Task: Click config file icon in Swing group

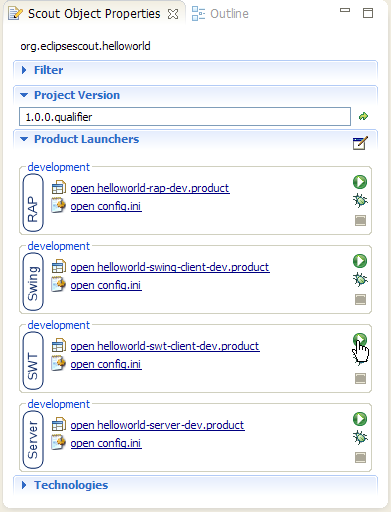Action: (x=59, y=284)
